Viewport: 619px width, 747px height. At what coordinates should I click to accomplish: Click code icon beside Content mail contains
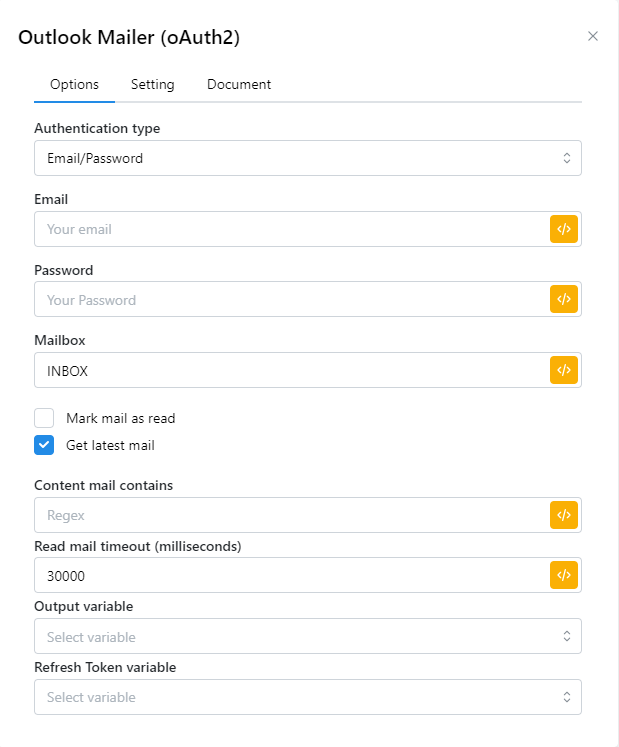point(564,515)
